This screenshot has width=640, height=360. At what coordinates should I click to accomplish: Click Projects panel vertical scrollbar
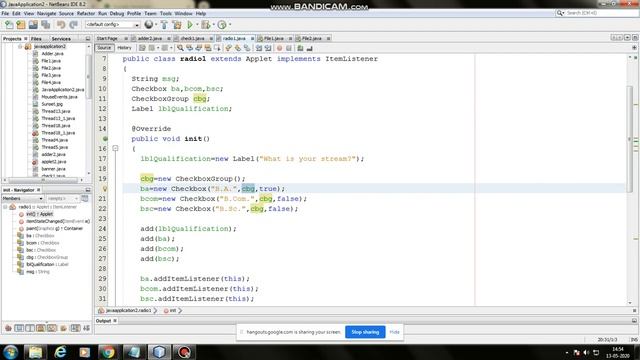[x=88, y=78]
